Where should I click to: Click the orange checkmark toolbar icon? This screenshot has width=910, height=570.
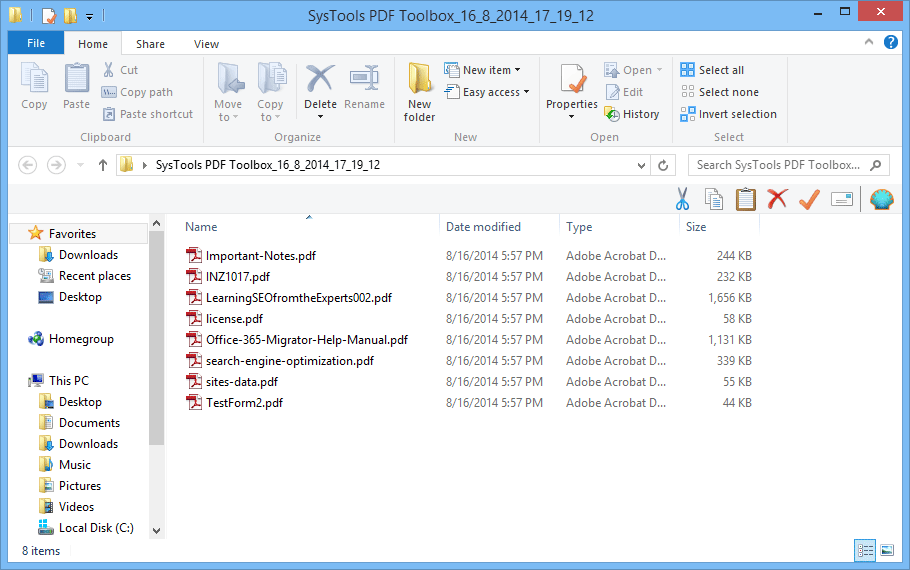pos(809,199)
